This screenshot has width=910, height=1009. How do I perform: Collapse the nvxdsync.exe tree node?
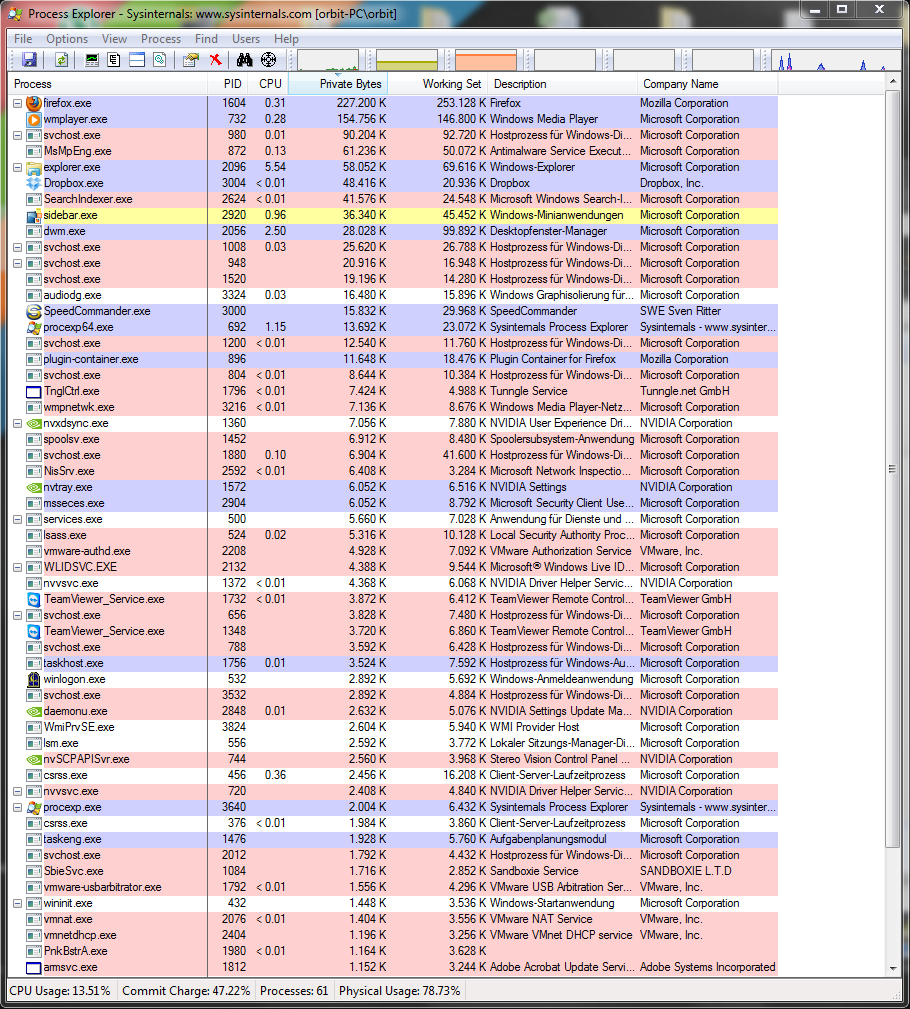18,423
